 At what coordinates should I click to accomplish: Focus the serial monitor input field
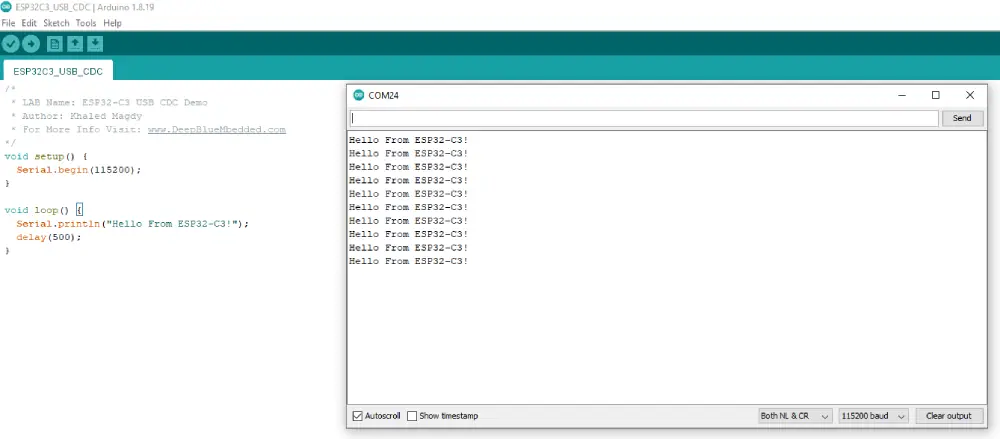[x=643, y=118]
